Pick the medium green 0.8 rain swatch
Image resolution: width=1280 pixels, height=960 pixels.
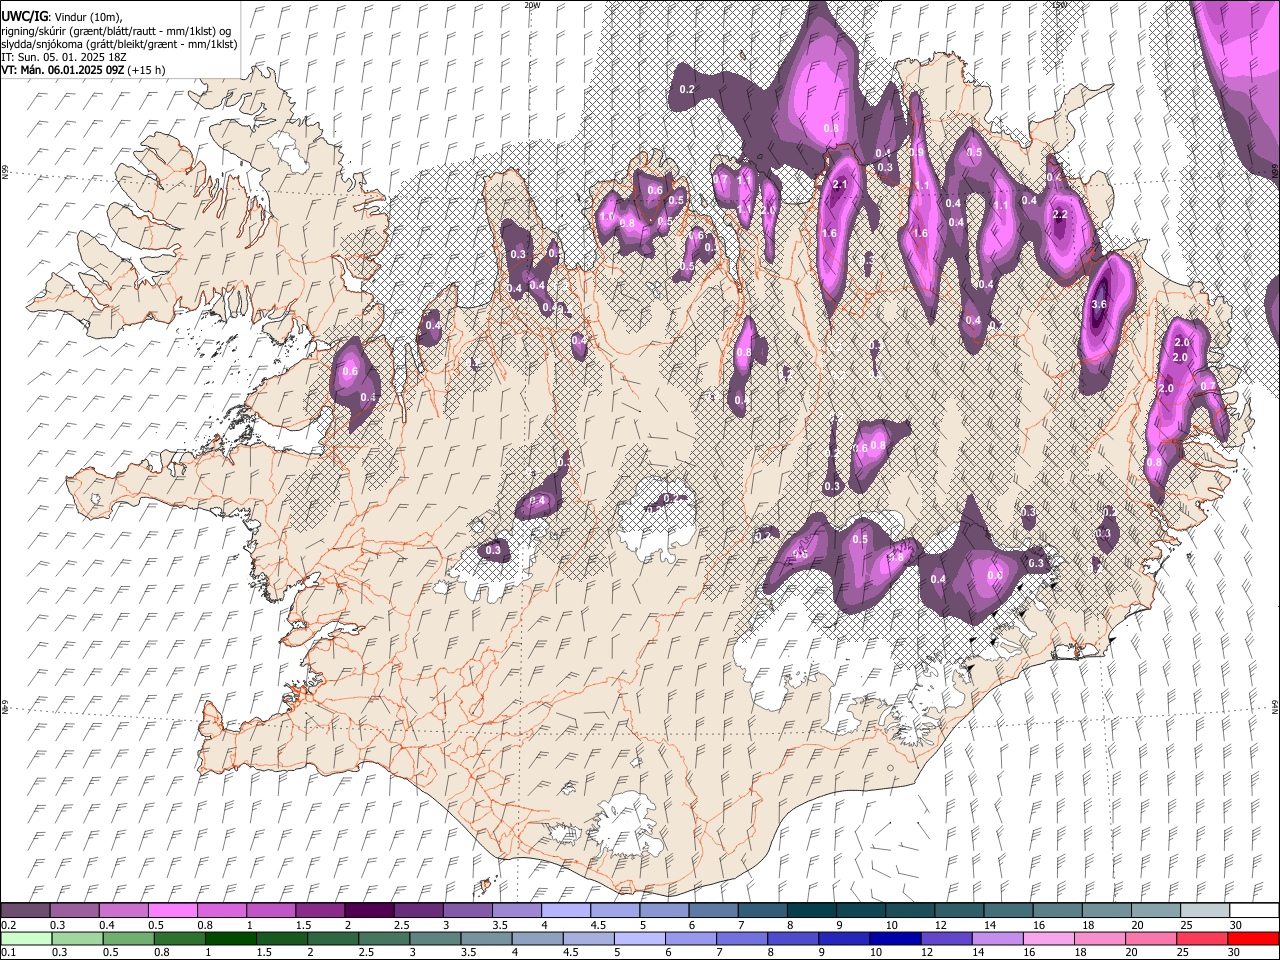[179, 938]
